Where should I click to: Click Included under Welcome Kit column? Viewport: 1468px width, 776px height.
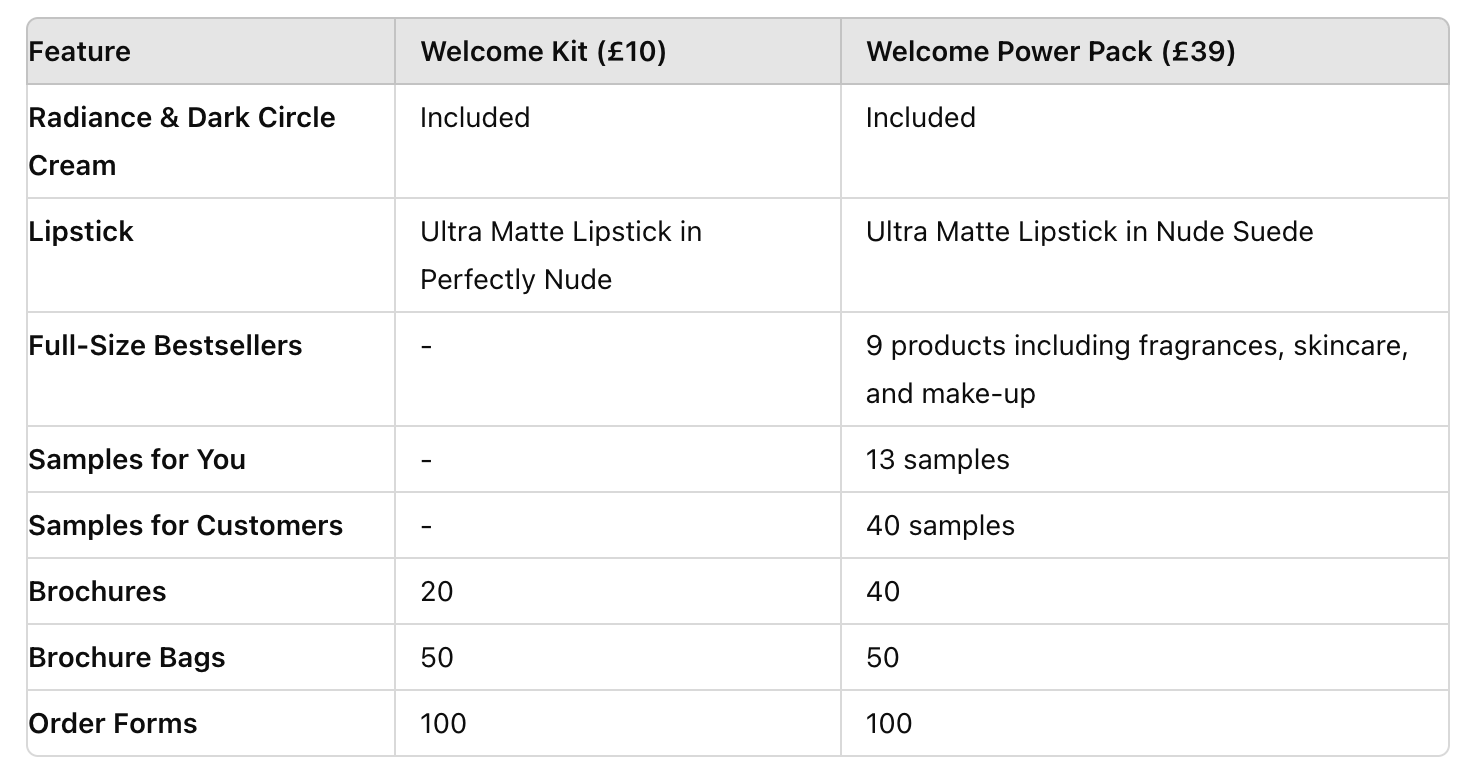475,118
